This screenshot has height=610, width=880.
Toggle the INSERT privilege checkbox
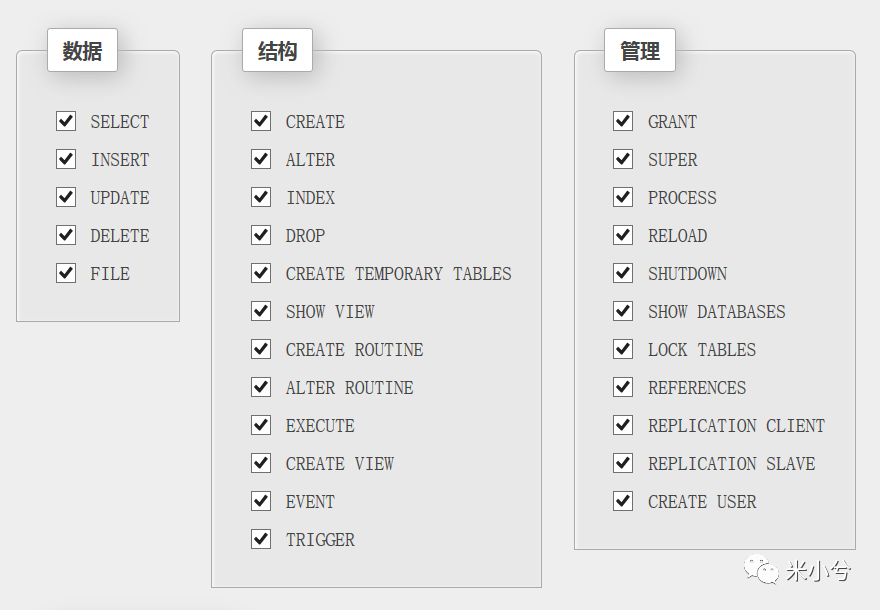(x=66, y=159)
